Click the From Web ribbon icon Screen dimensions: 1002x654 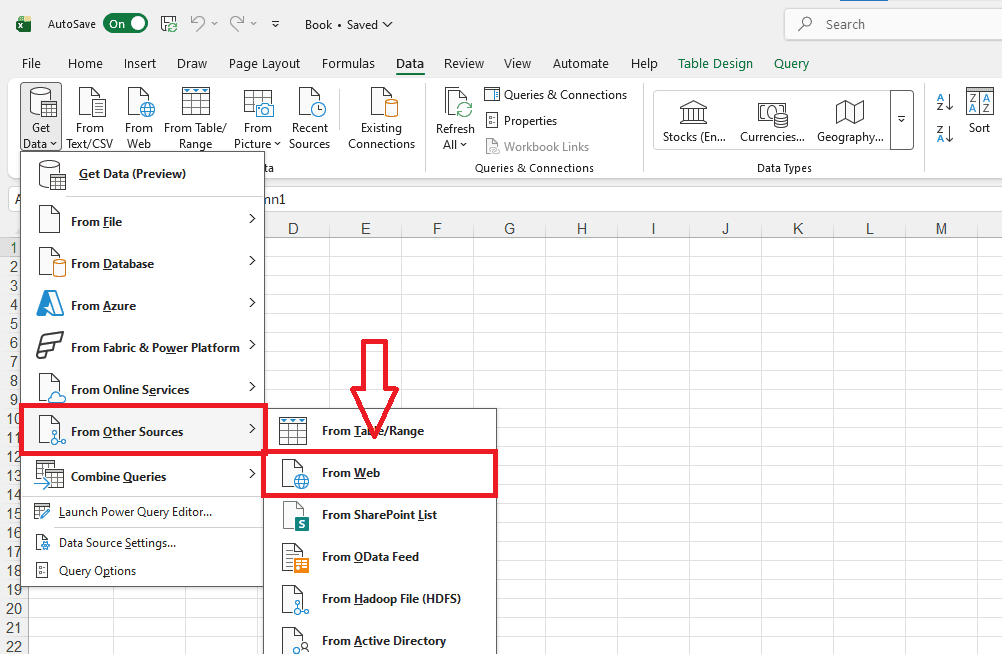(139, 118)
